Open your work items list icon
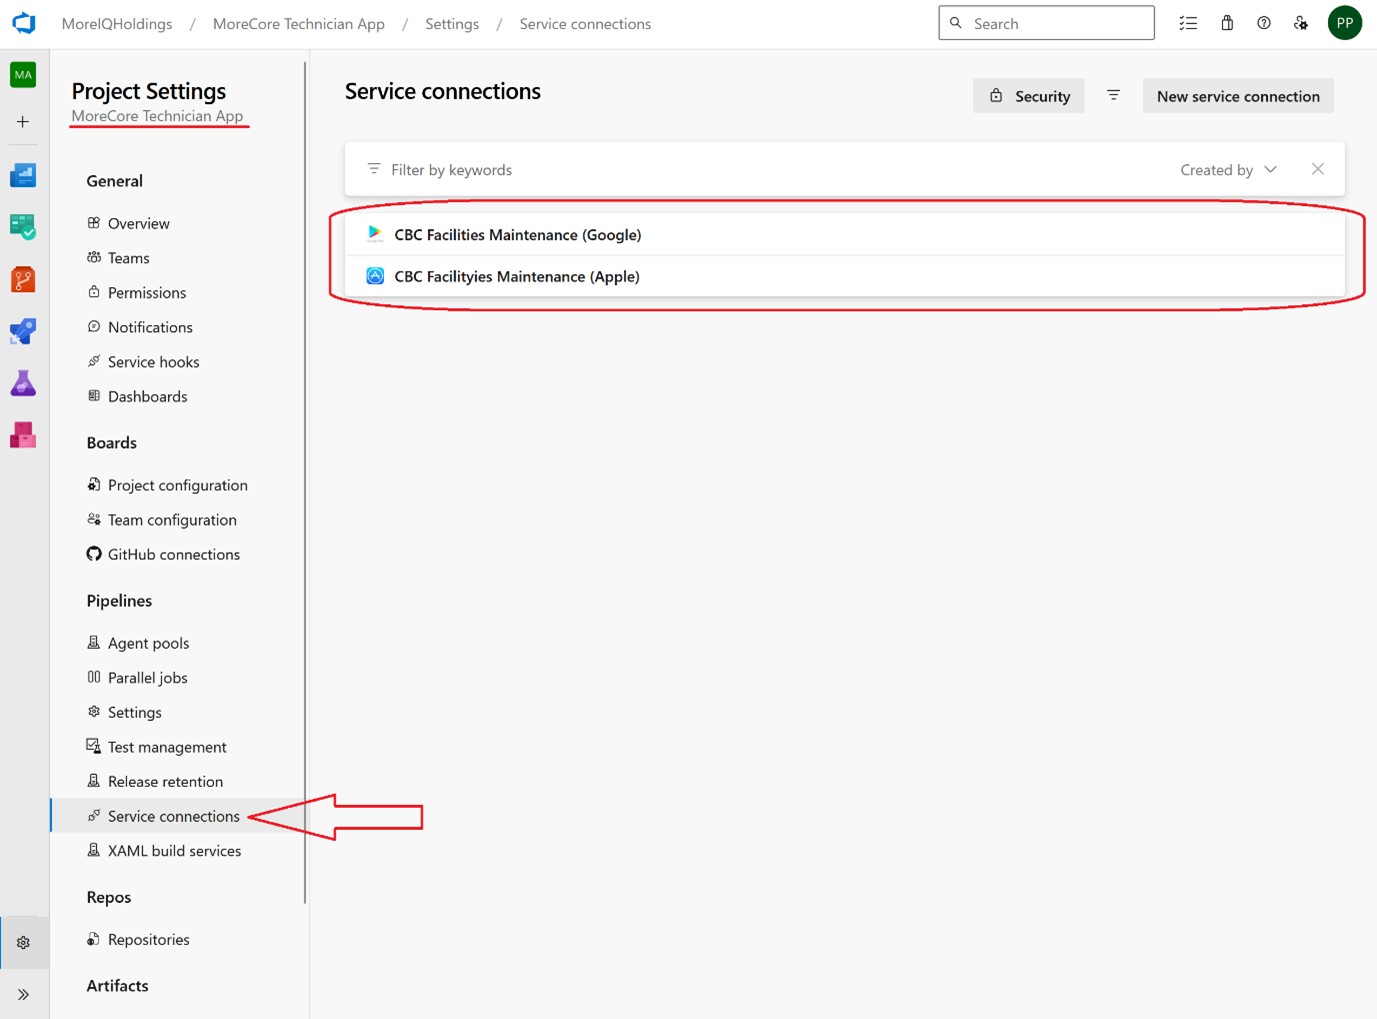1377x1019 pixels. click(1187, 22)
